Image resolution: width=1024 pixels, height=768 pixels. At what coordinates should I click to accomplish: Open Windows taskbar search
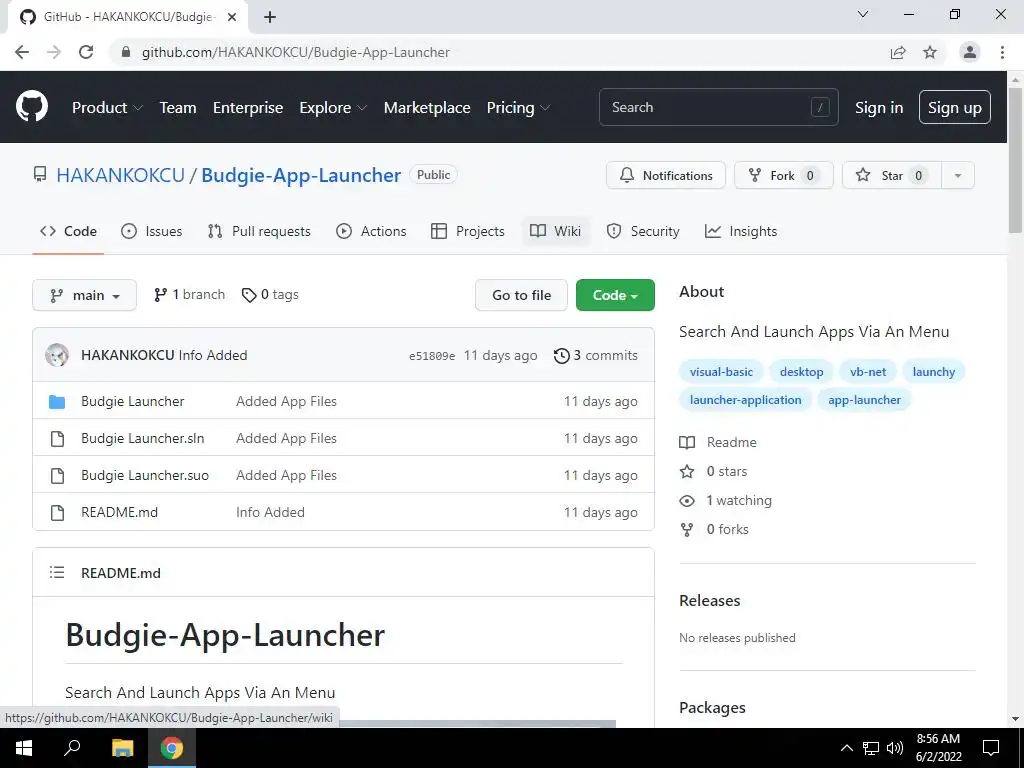pos(72,747)
